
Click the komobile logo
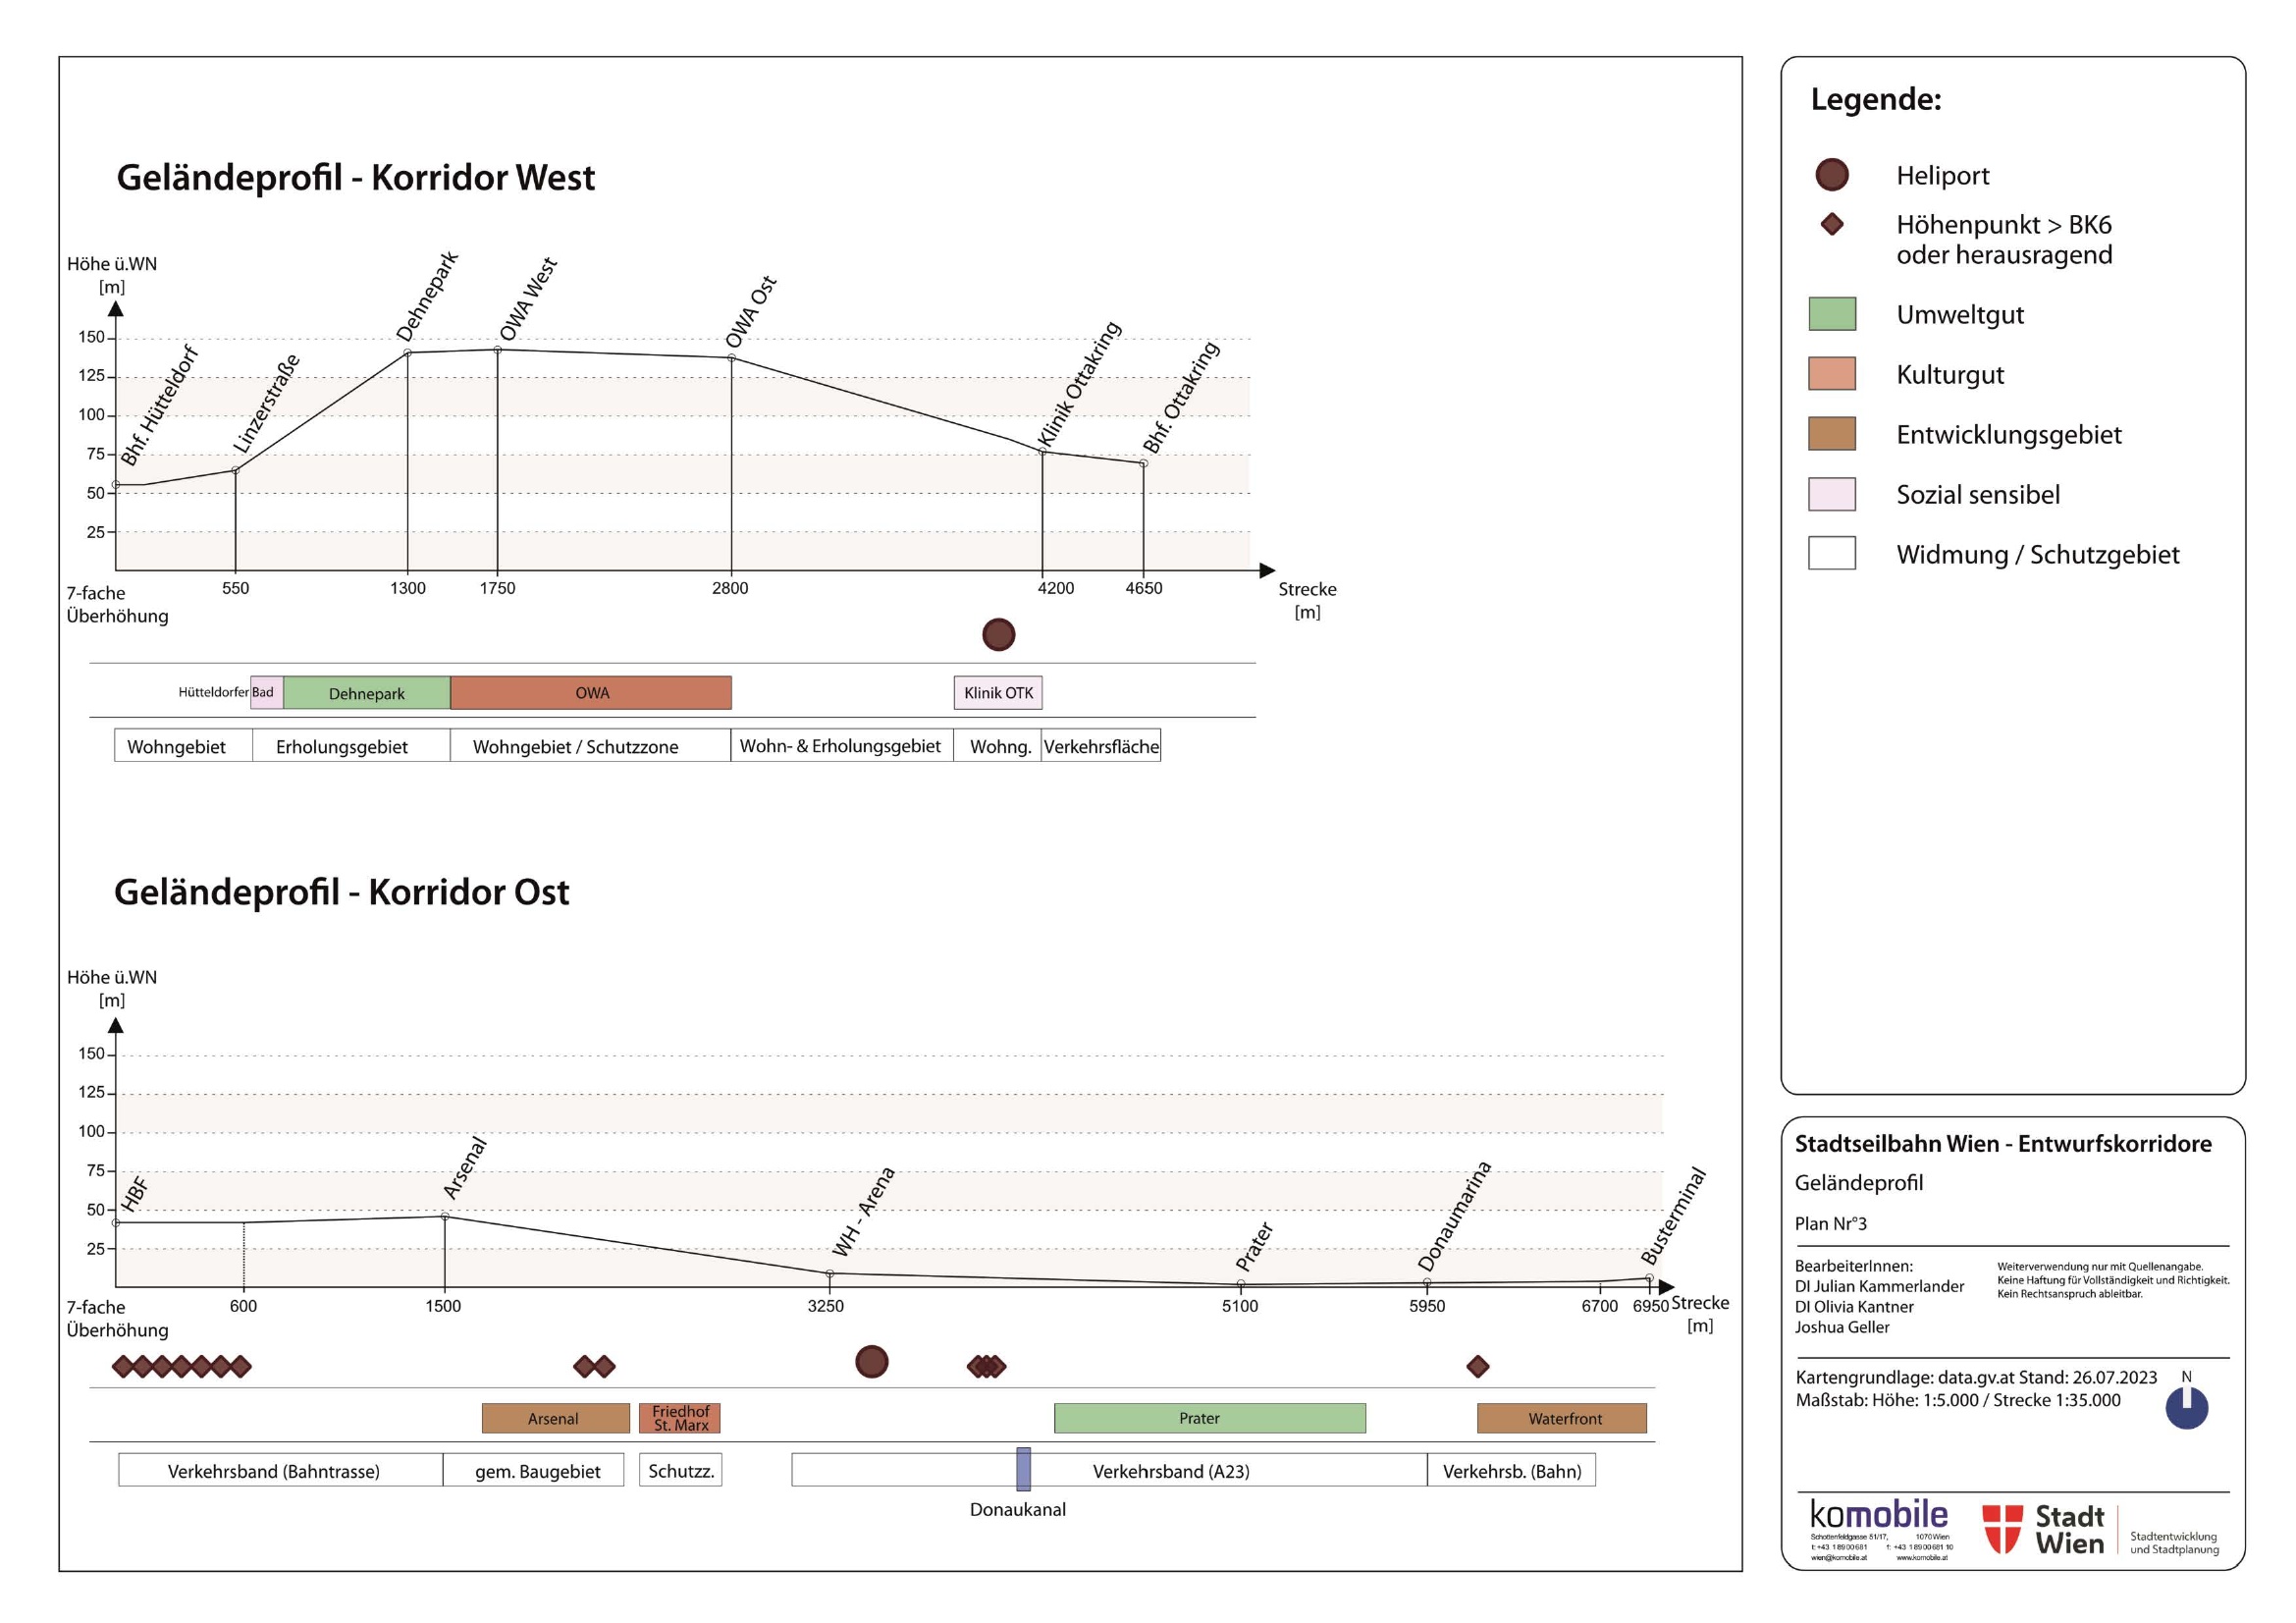click(x=1878, y=1515)
